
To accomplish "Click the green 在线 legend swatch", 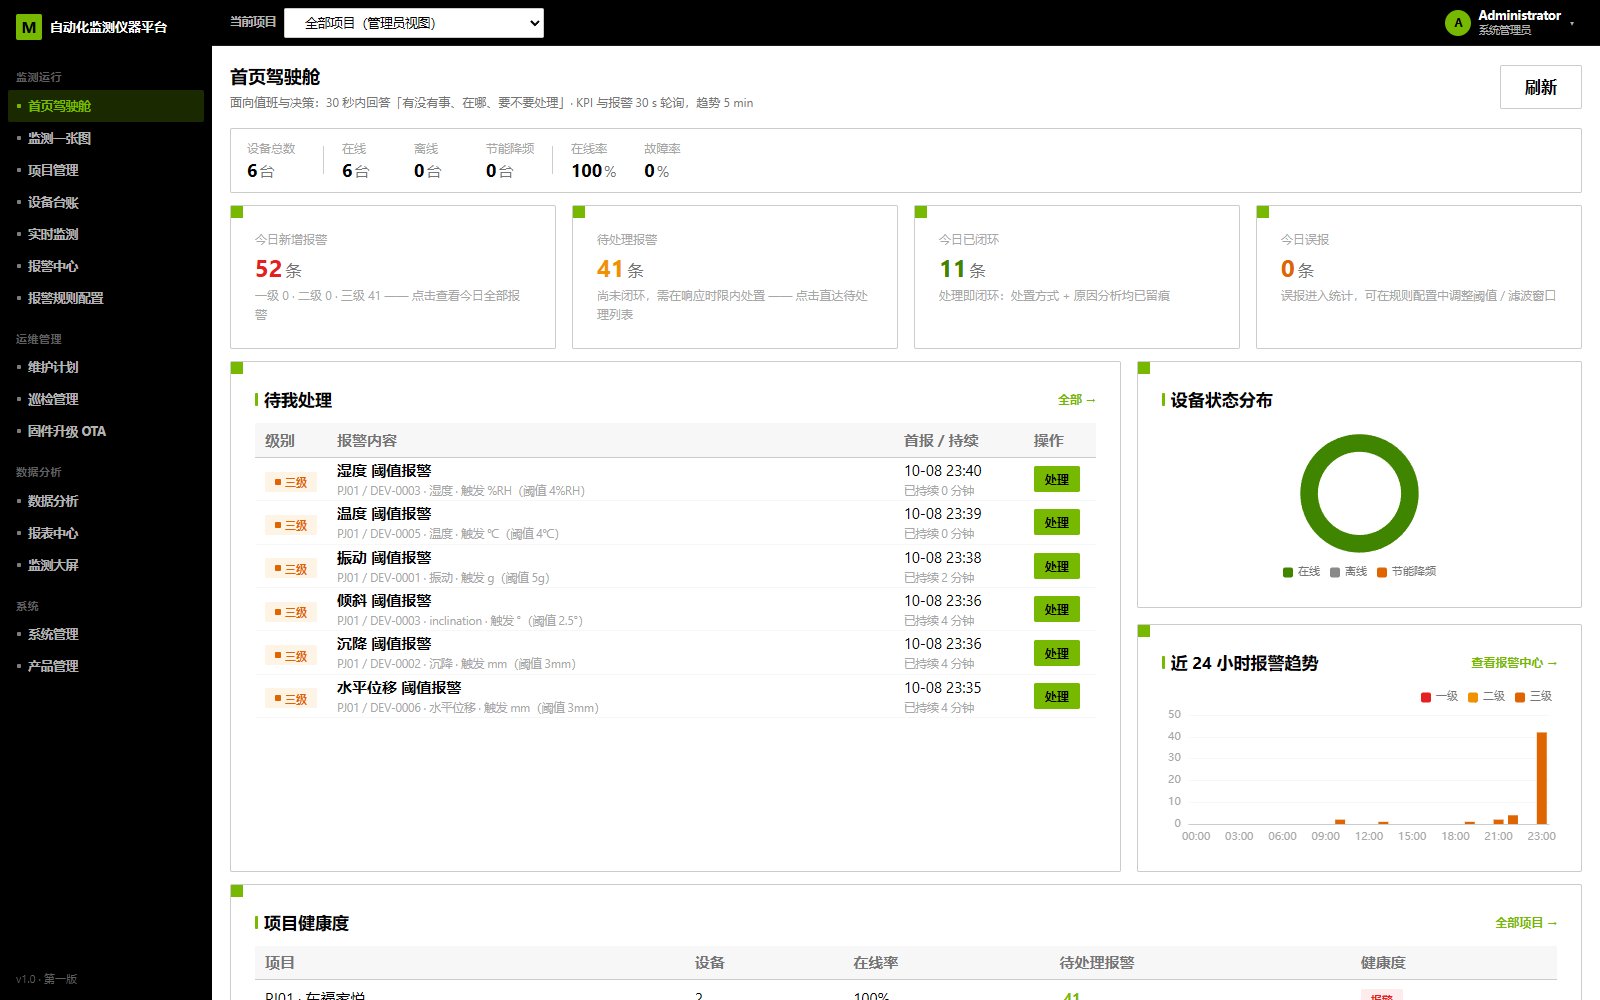I will pyautogui.click(x=1288, y=572).
